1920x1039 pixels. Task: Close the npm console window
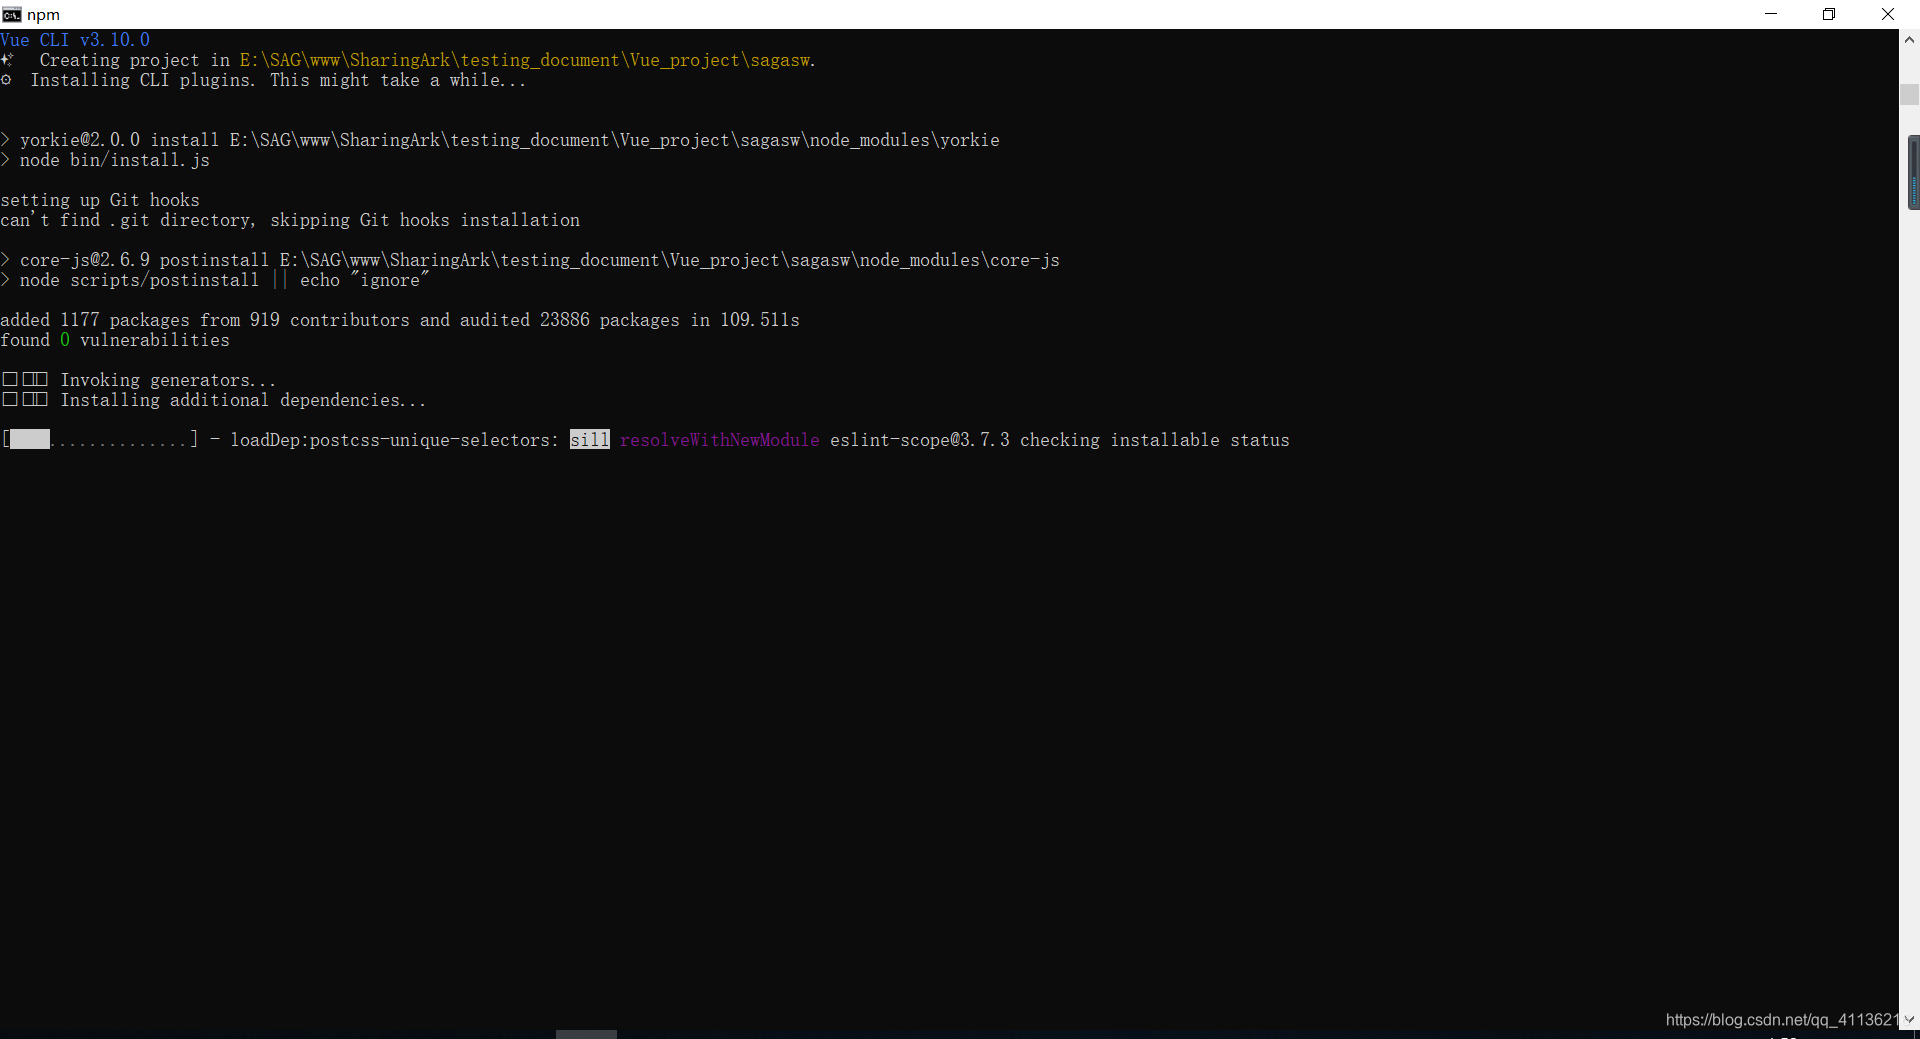[1888, 14]
